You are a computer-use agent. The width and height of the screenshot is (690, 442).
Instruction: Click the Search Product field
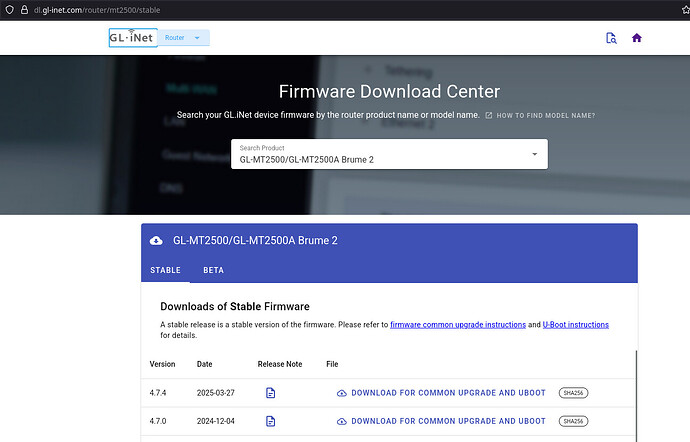click(x=389, y=154)
